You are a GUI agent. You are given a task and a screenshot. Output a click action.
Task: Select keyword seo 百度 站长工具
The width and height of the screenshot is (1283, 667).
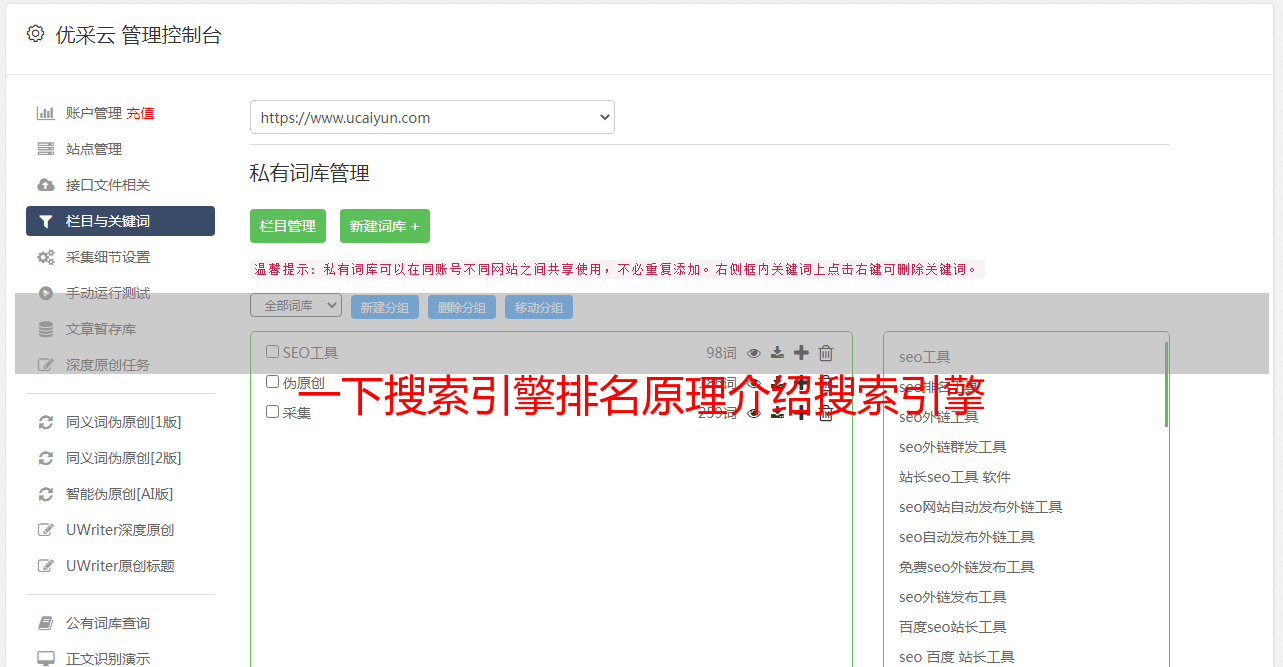click(x=957, y=657)
